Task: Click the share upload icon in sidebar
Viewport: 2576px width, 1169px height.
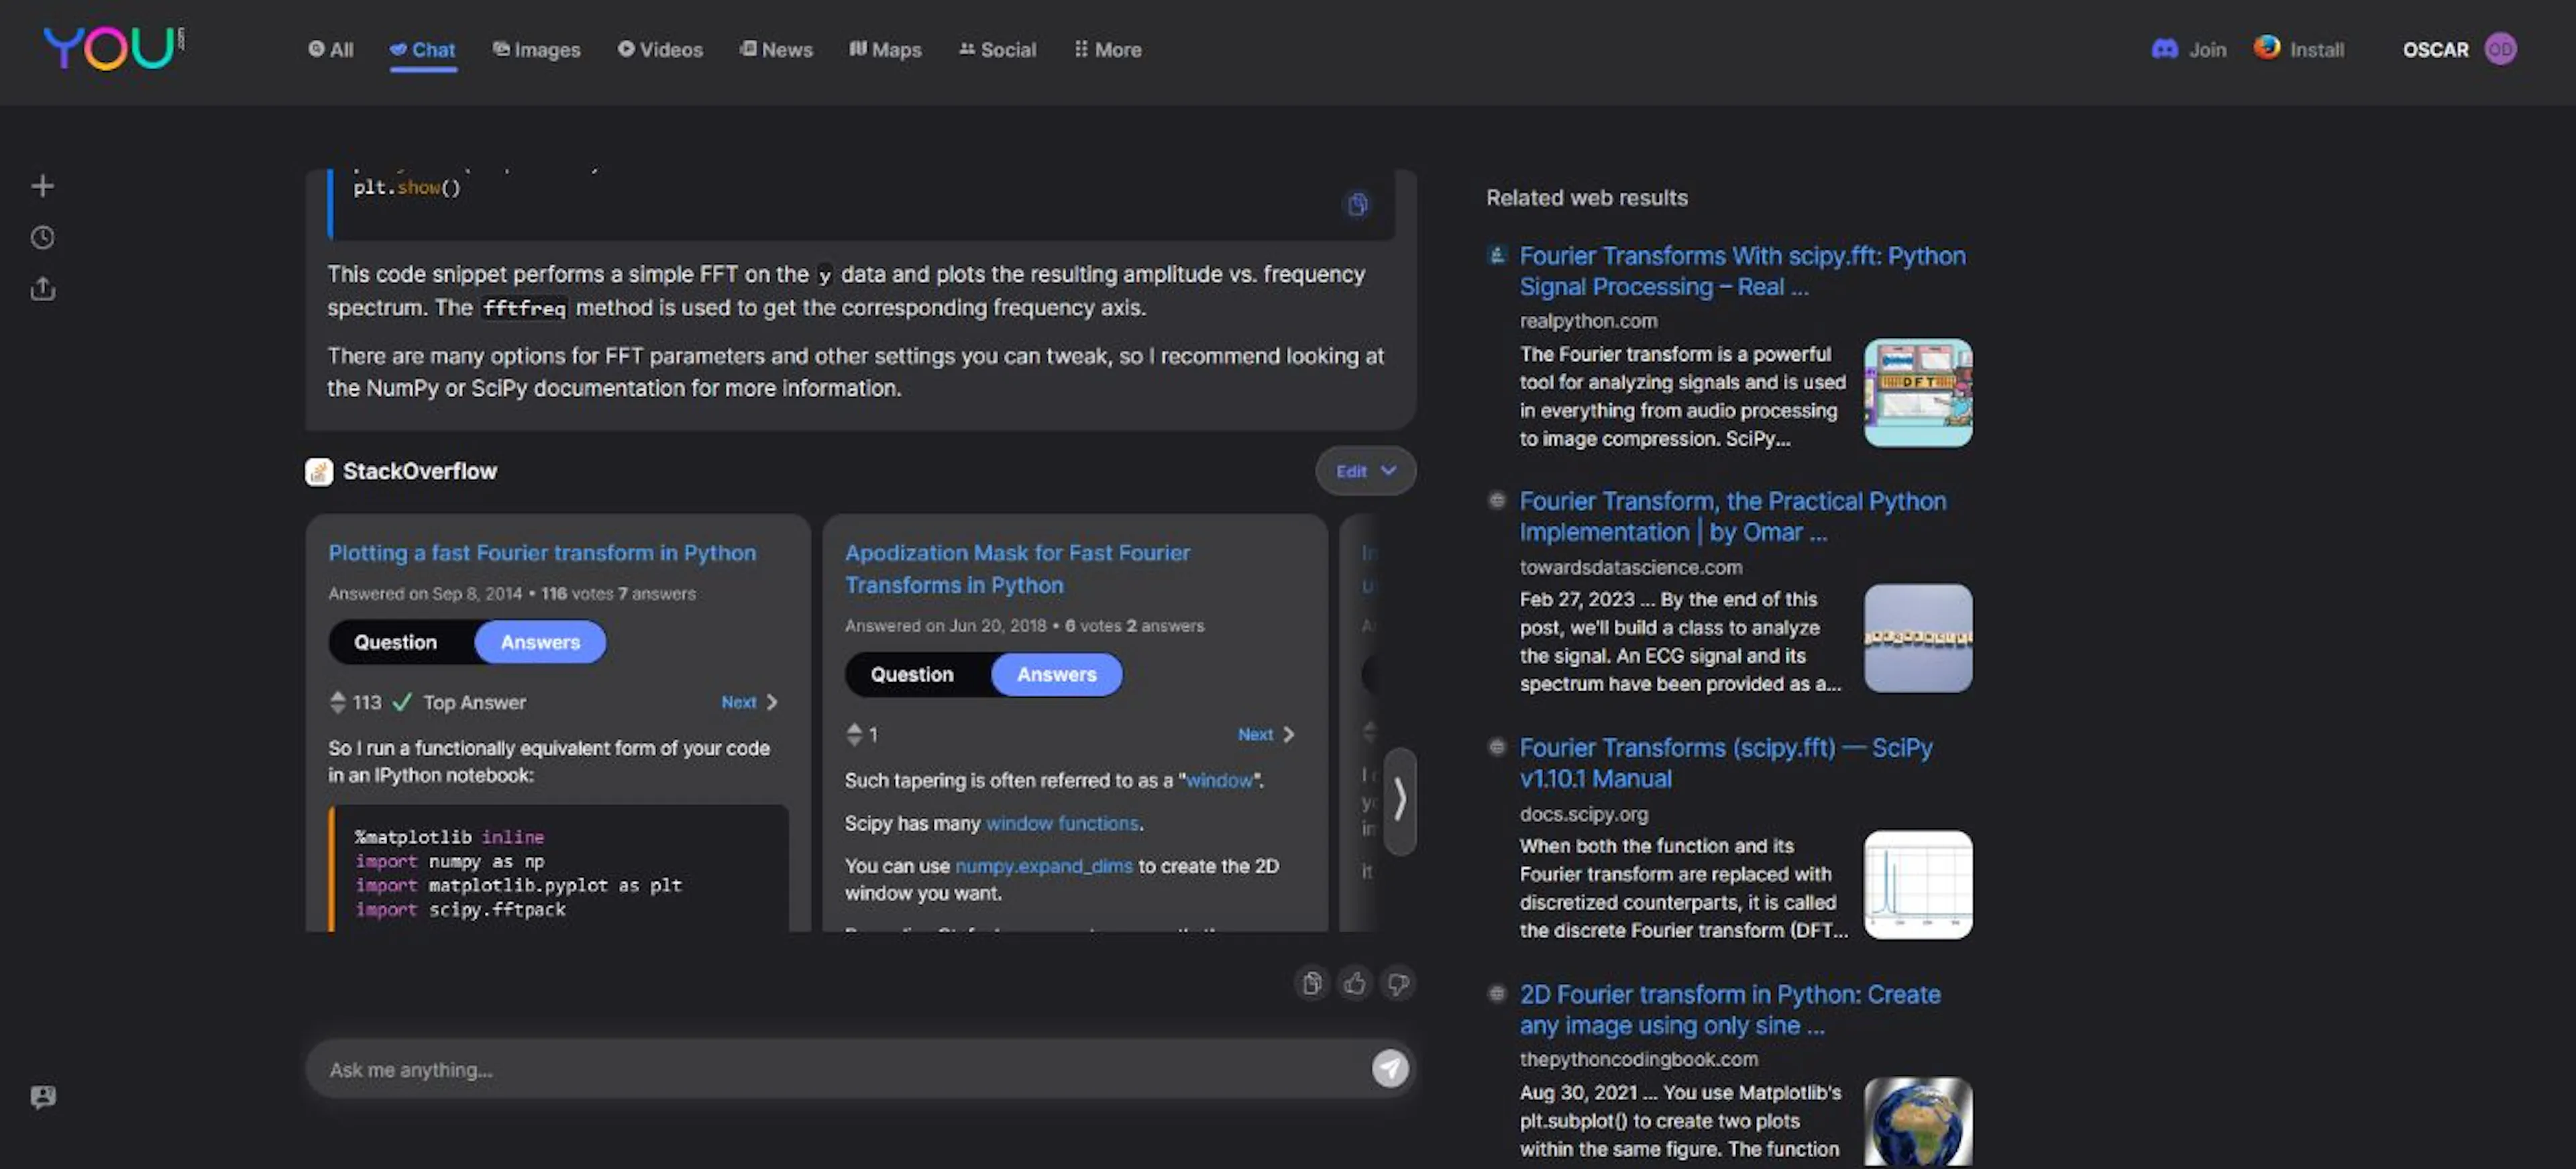Action: click(x=42, y=289)
